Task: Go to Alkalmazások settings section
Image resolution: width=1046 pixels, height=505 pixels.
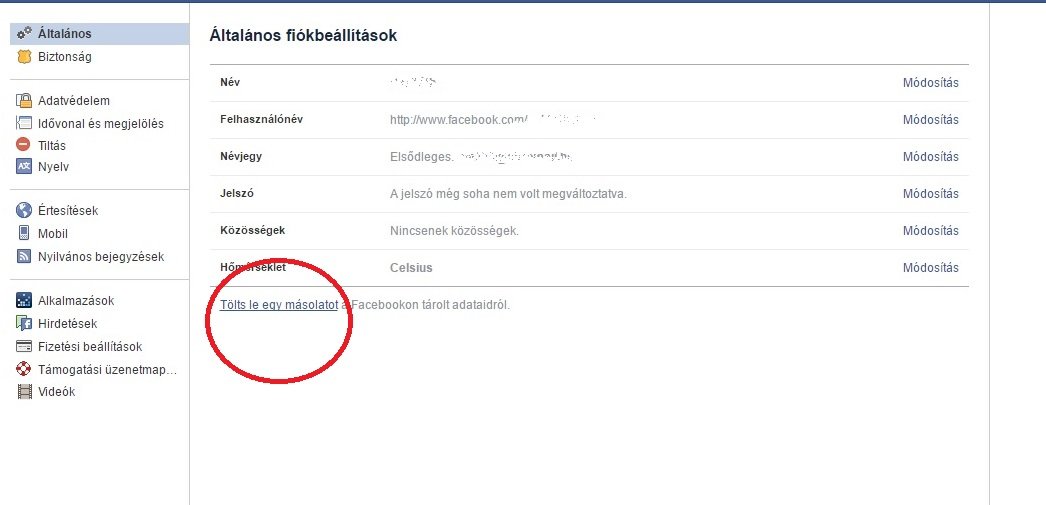Action: coord(76,301)
